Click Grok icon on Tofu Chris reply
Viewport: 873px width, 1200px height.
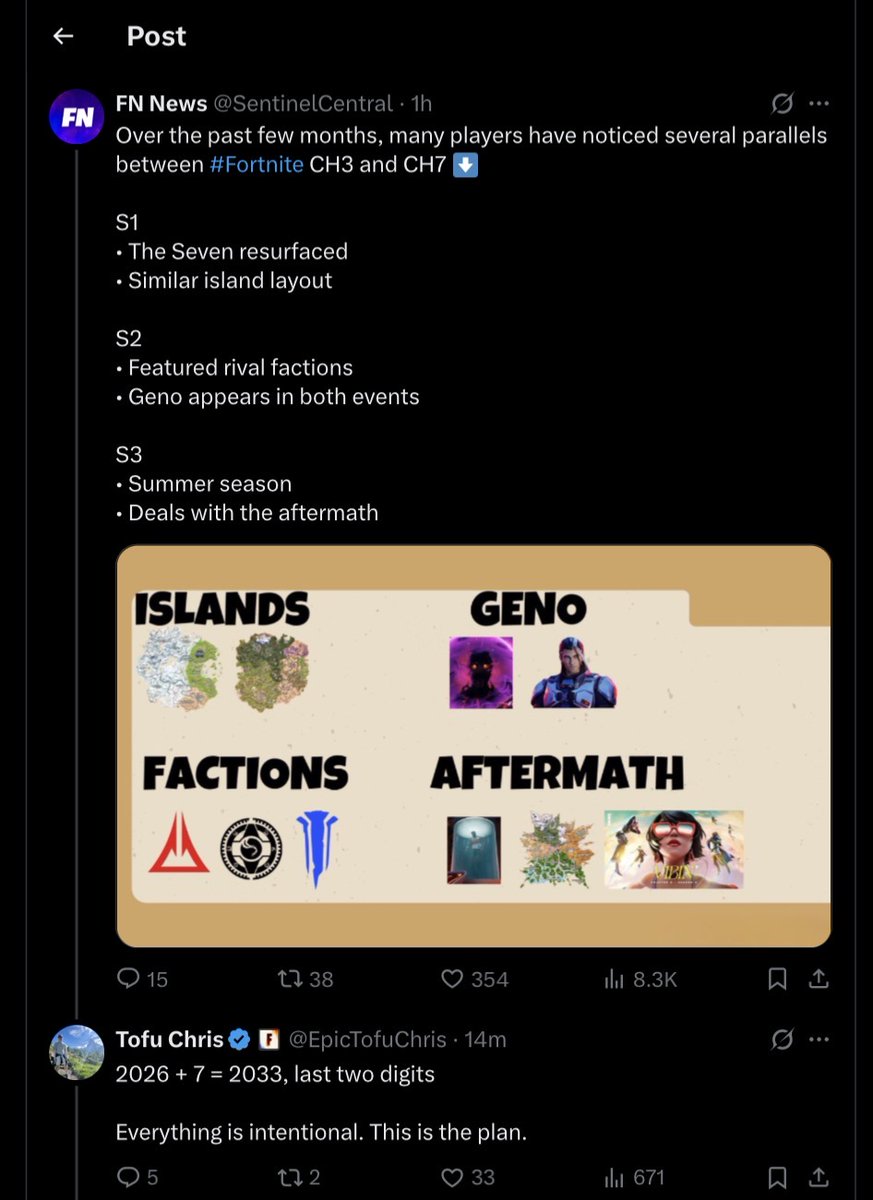[x=782, y=1040]
